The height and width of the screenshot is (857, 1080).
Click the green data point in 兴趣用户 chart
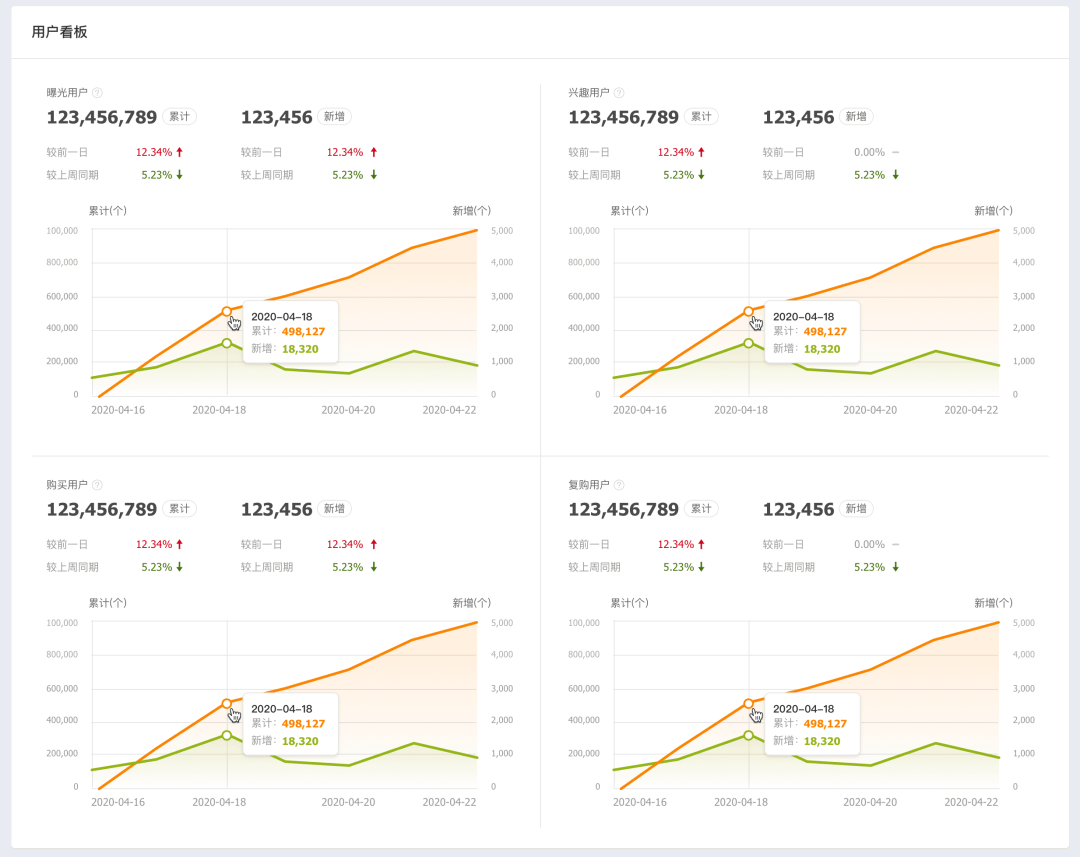tap(749, 343)
